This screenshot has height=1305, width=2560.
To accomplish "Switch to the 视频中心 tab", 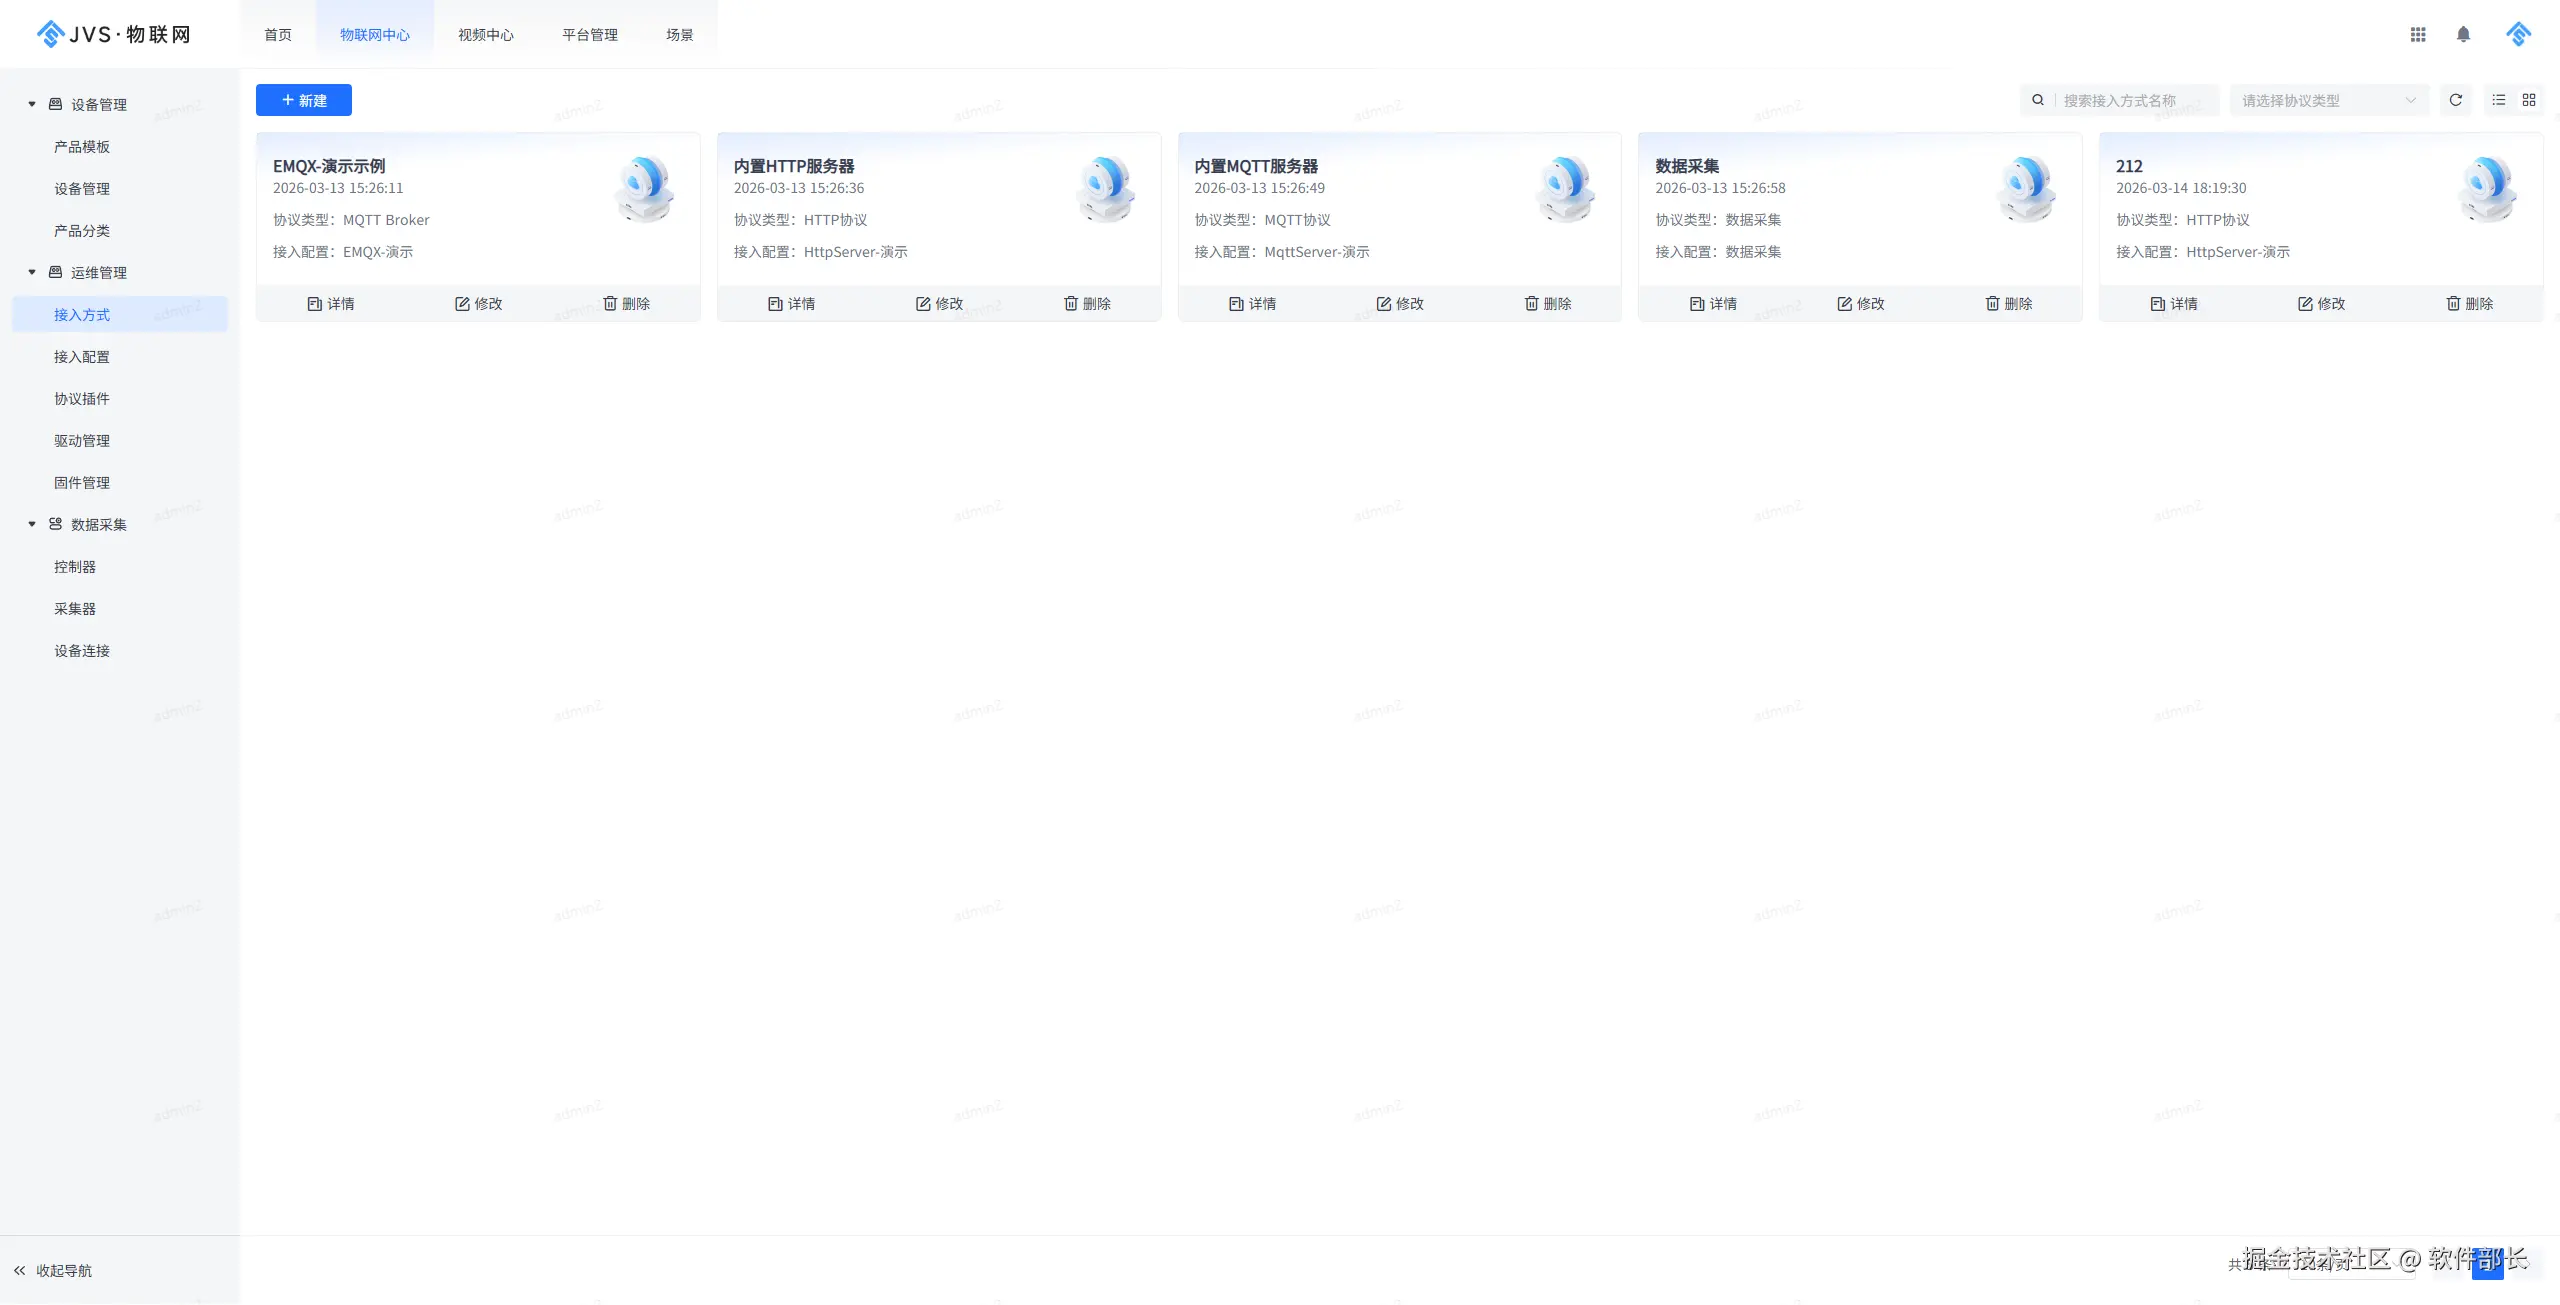I will pos(486,35).
